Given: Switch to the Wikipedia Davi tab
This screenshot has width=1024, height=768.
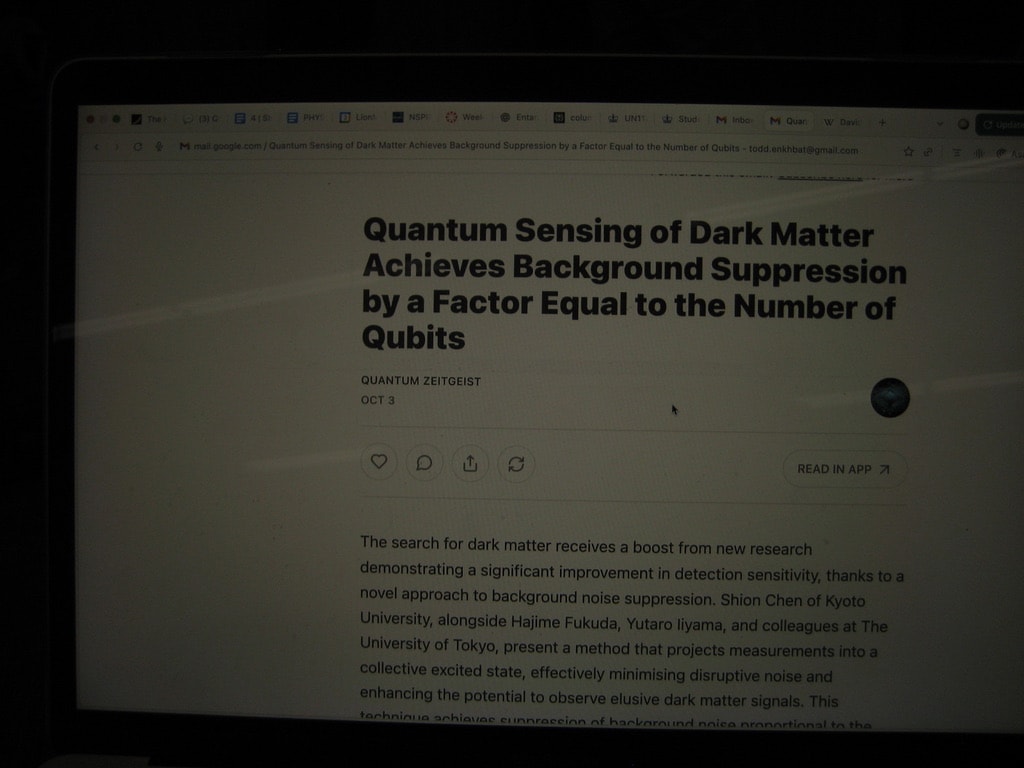Looking at the screenshot, I should click(842, 122).
